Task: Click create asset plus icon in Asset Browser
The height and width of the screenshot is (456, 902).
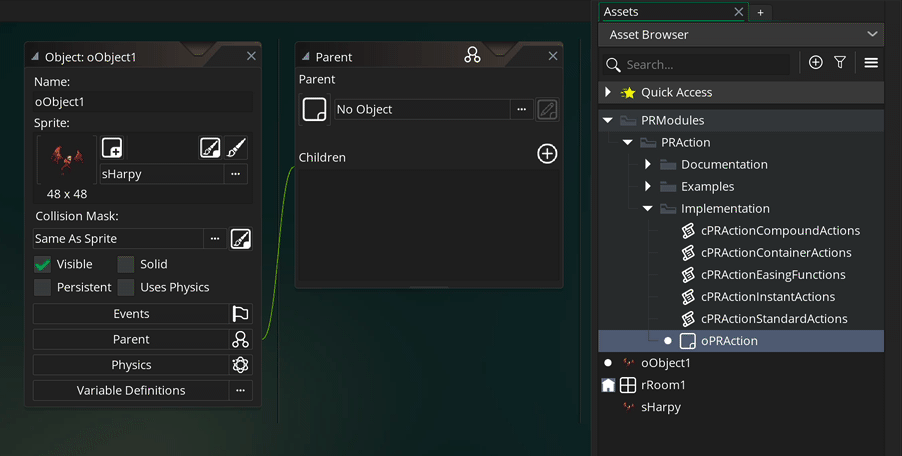Action: pyautogui.click(x=816, y=62)
